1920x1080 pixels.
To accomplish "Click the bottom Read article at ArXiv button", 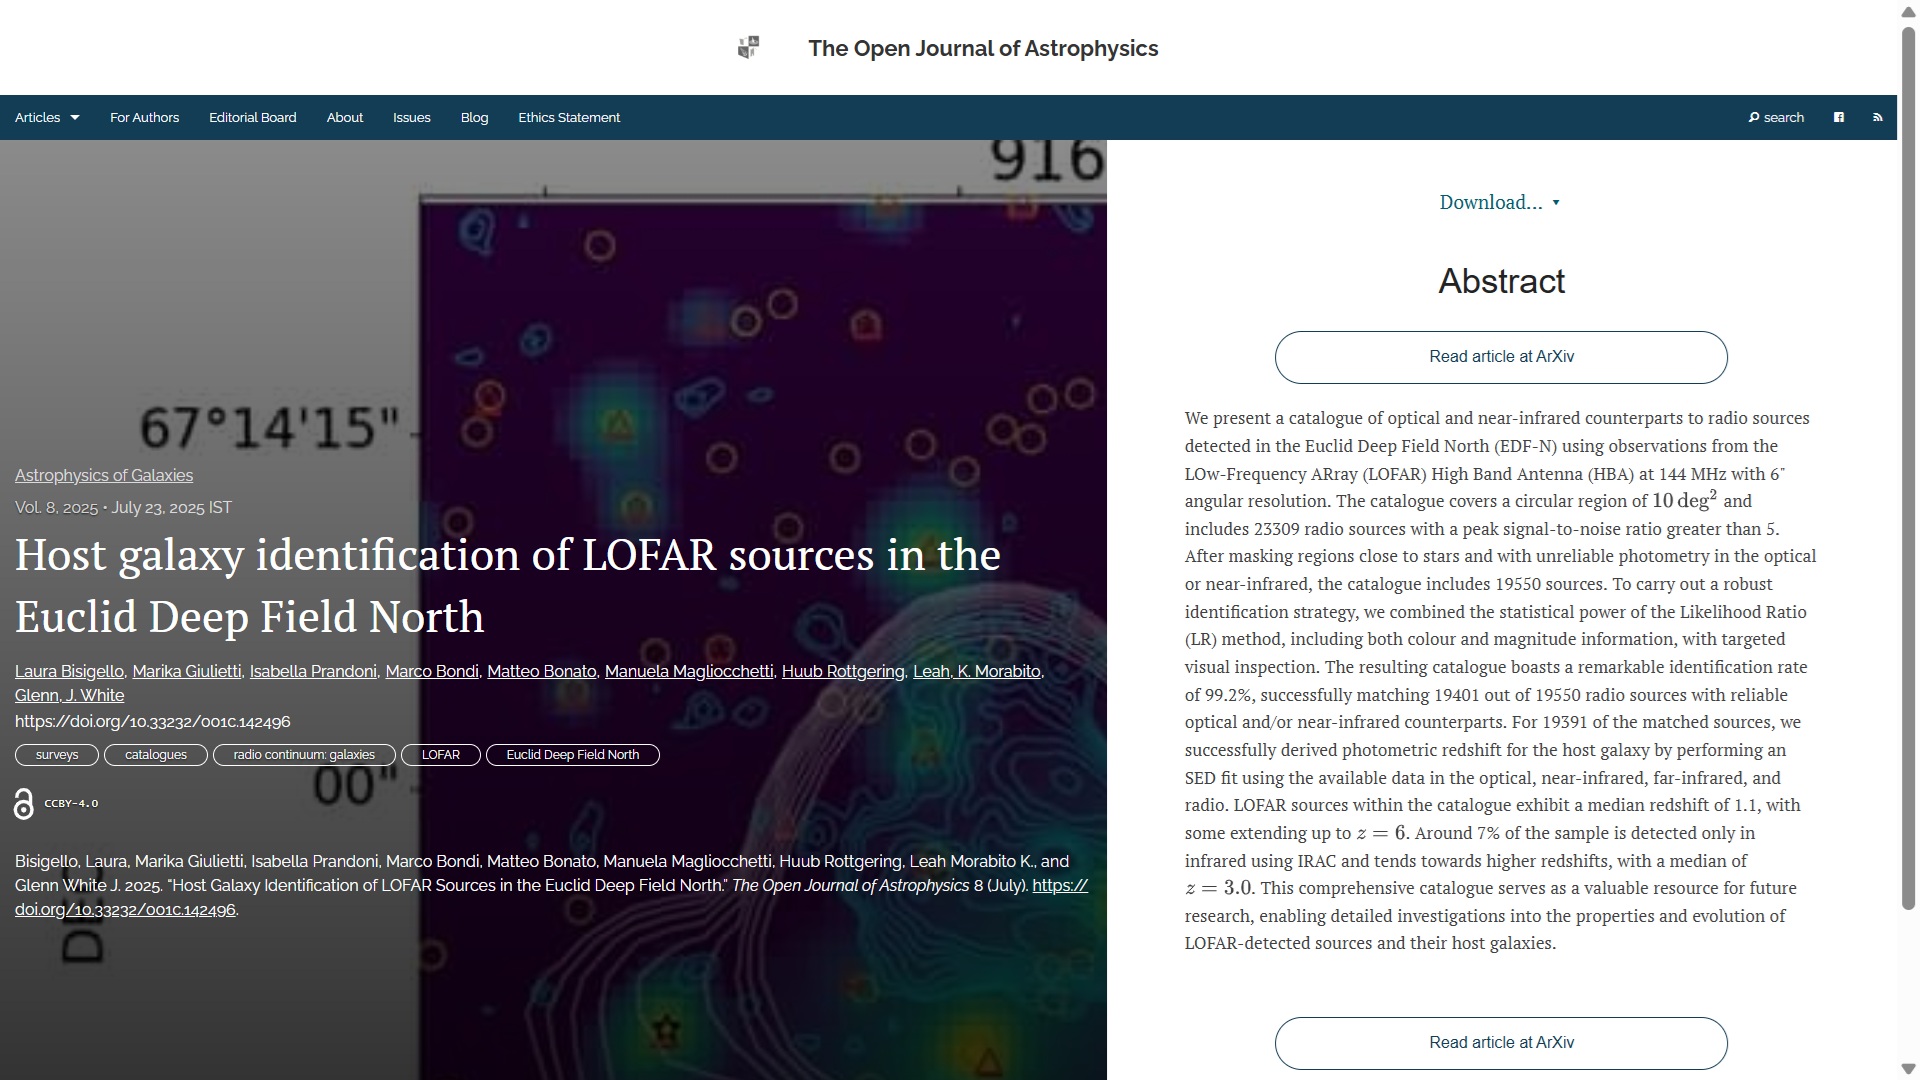I will (1500, 1043).
